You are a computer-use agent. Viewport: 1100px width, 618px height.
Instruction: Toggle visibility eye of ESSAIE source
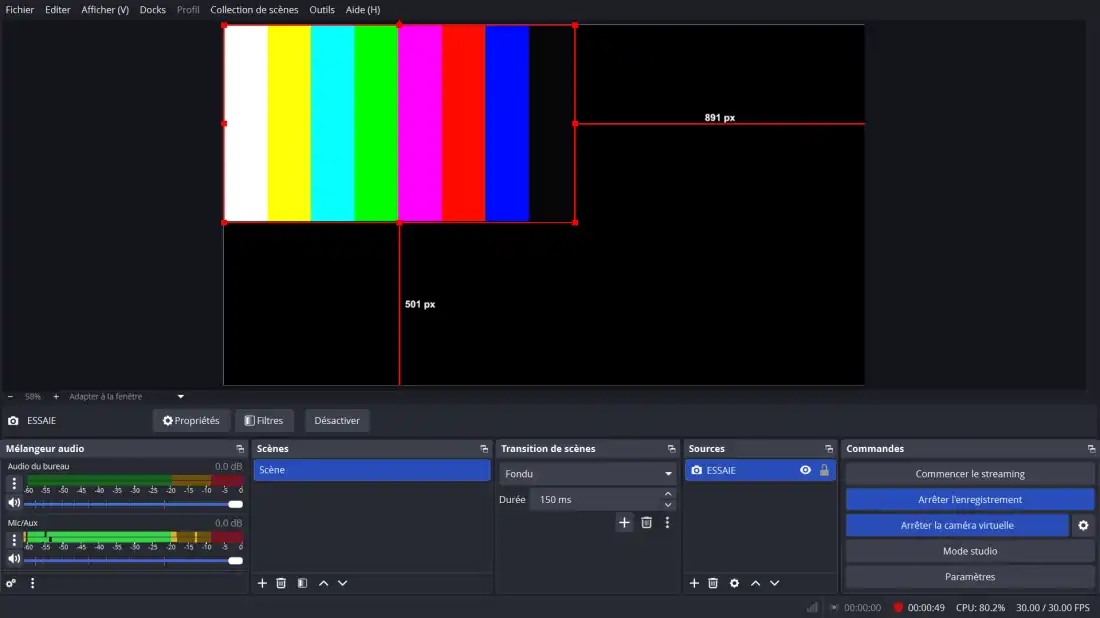click(805, 470)
